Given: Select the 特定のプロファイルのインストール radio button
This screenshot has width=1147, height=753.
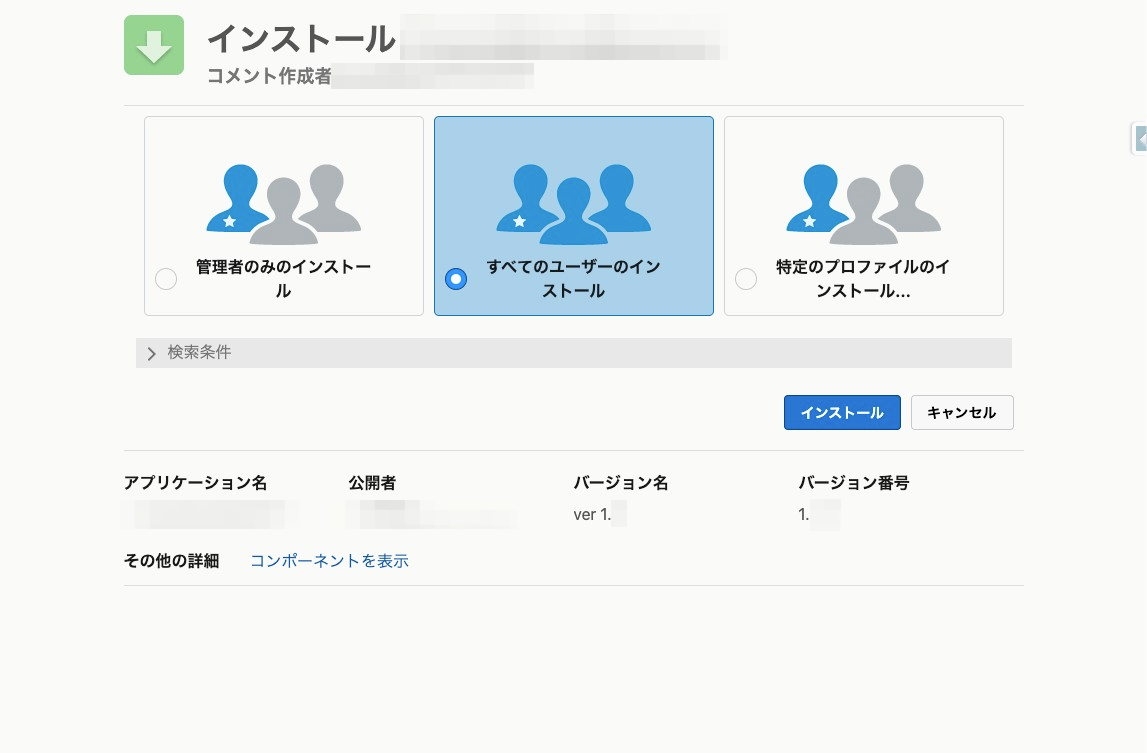Looking at the screenshot, I should pos(746,279).
